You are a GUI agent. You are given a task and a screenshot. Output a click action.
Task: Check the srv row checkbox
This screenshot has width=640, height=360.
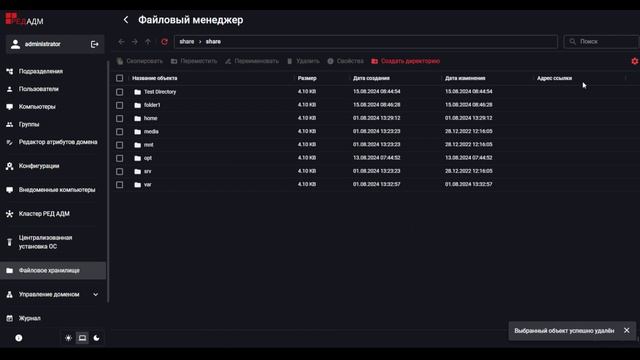coord(120,171)
